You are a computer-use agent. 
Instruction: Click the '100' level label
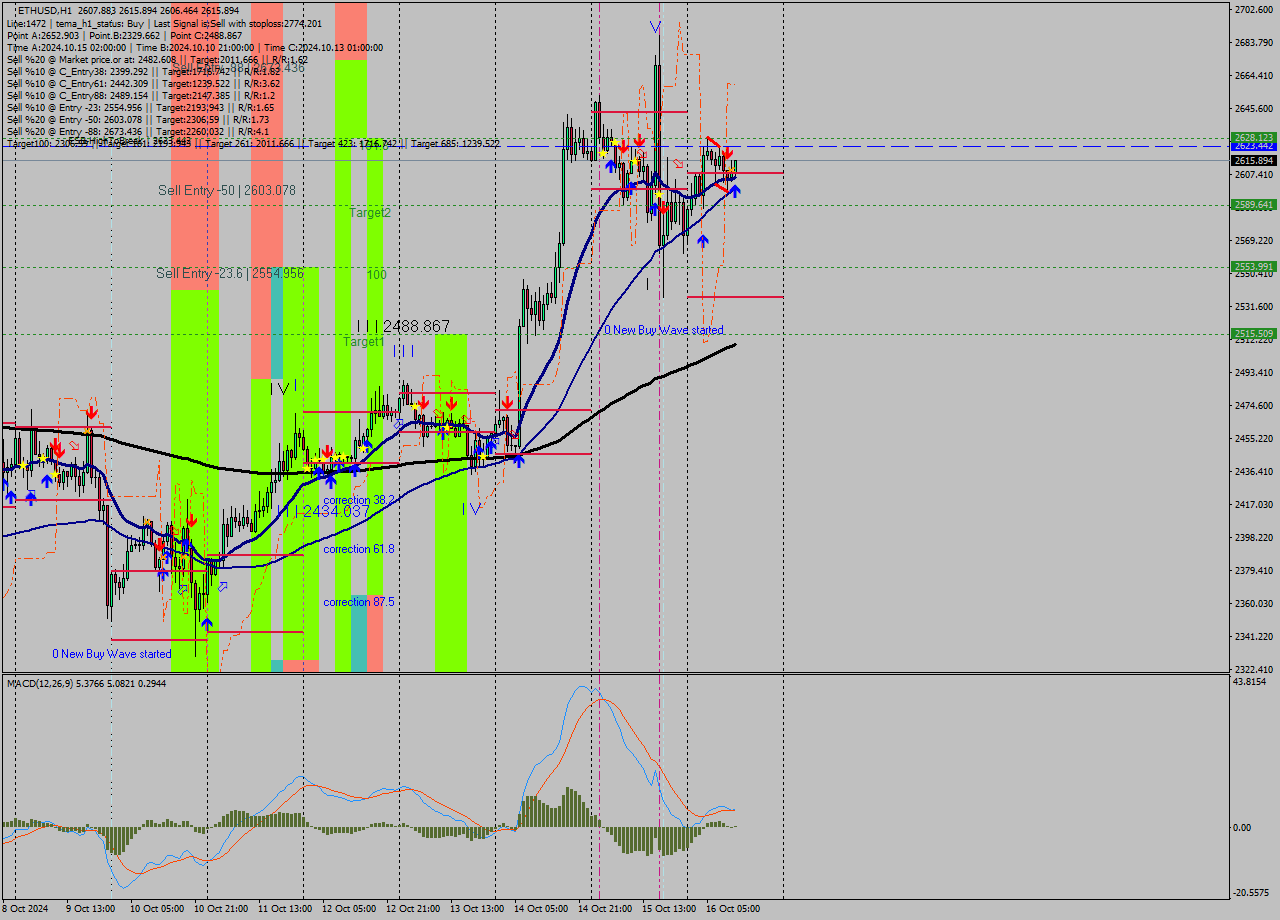[376, 274]
